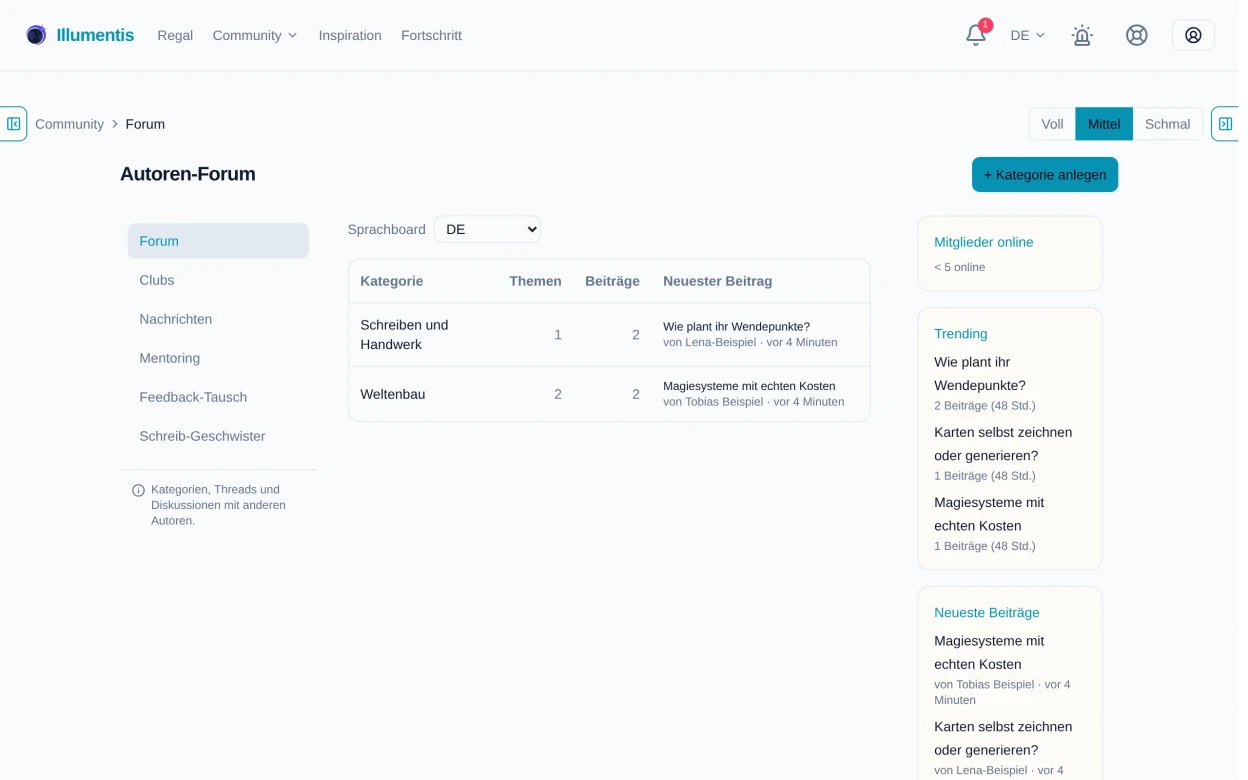The image size is (1248, 780).
Task: Switch layout width to Voll
Action: tap(1052, 124)
